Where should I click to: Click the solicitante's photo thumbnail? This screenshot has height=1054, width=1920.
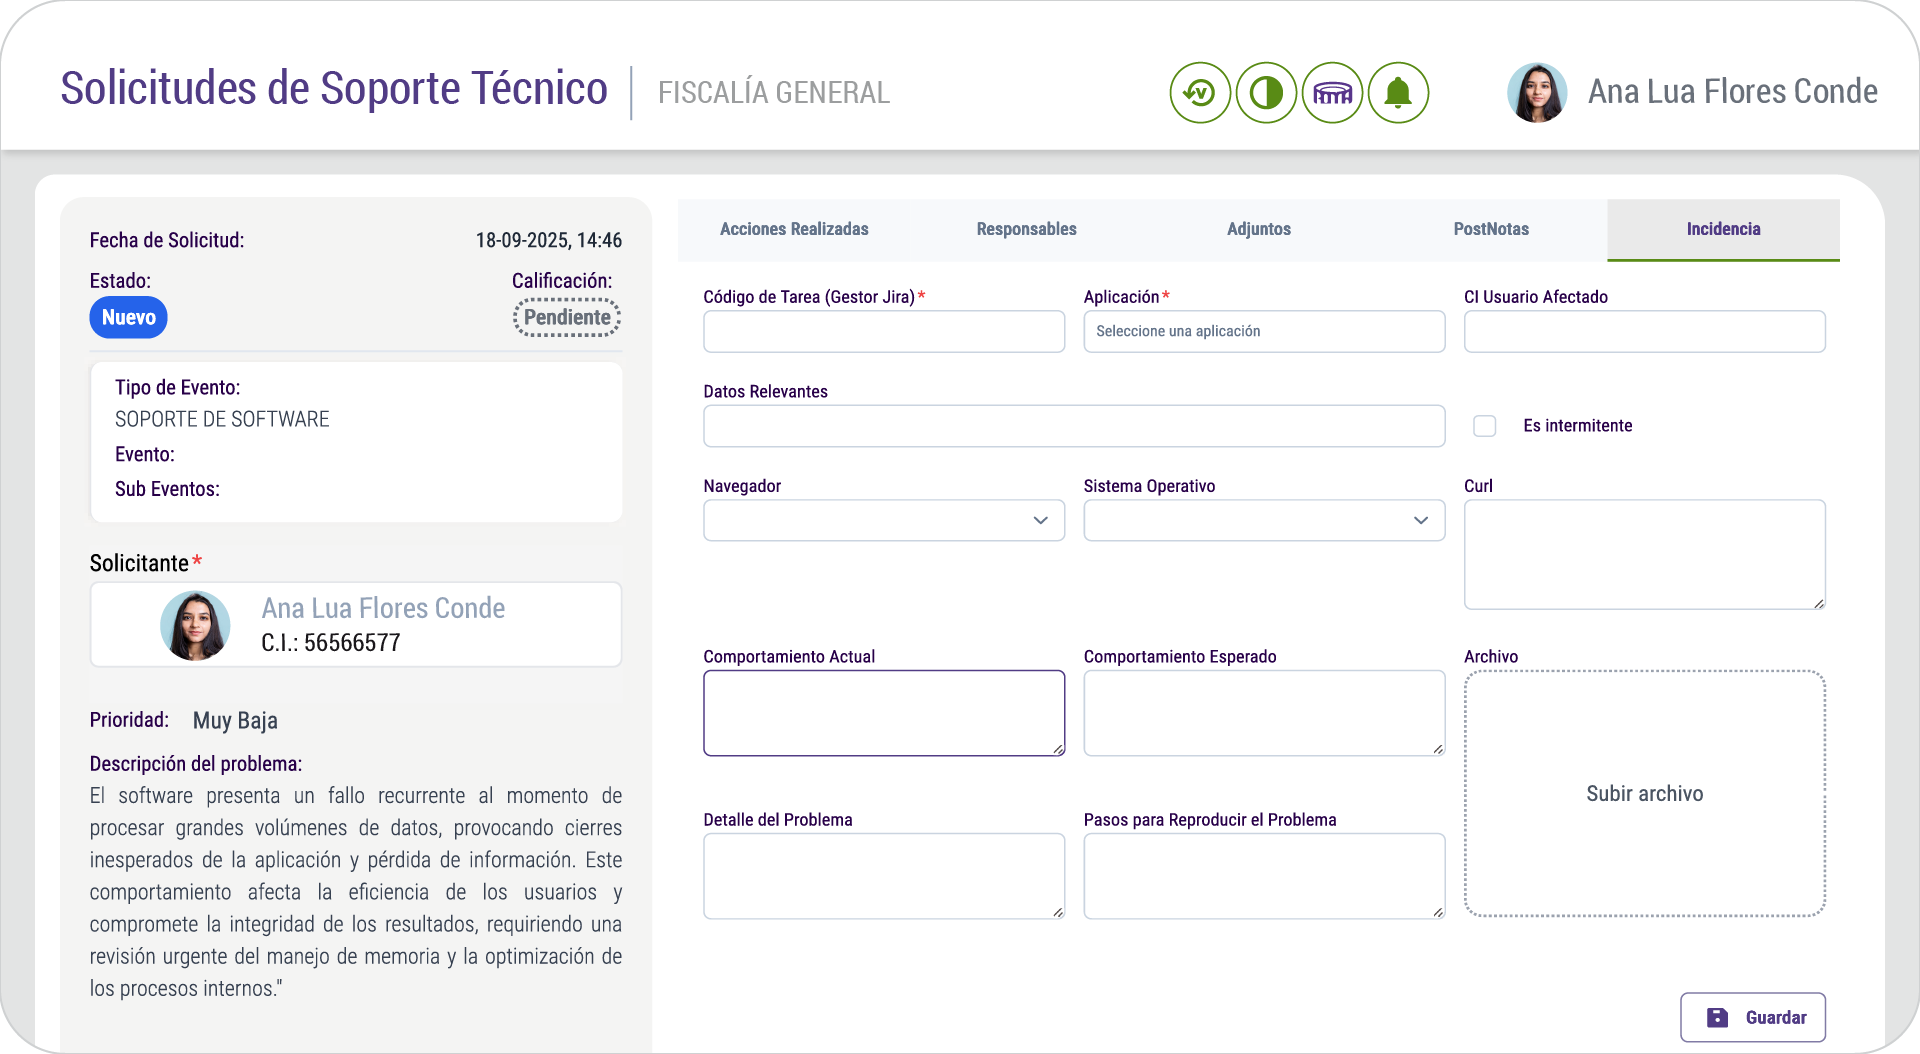click(x=195, y=625)
